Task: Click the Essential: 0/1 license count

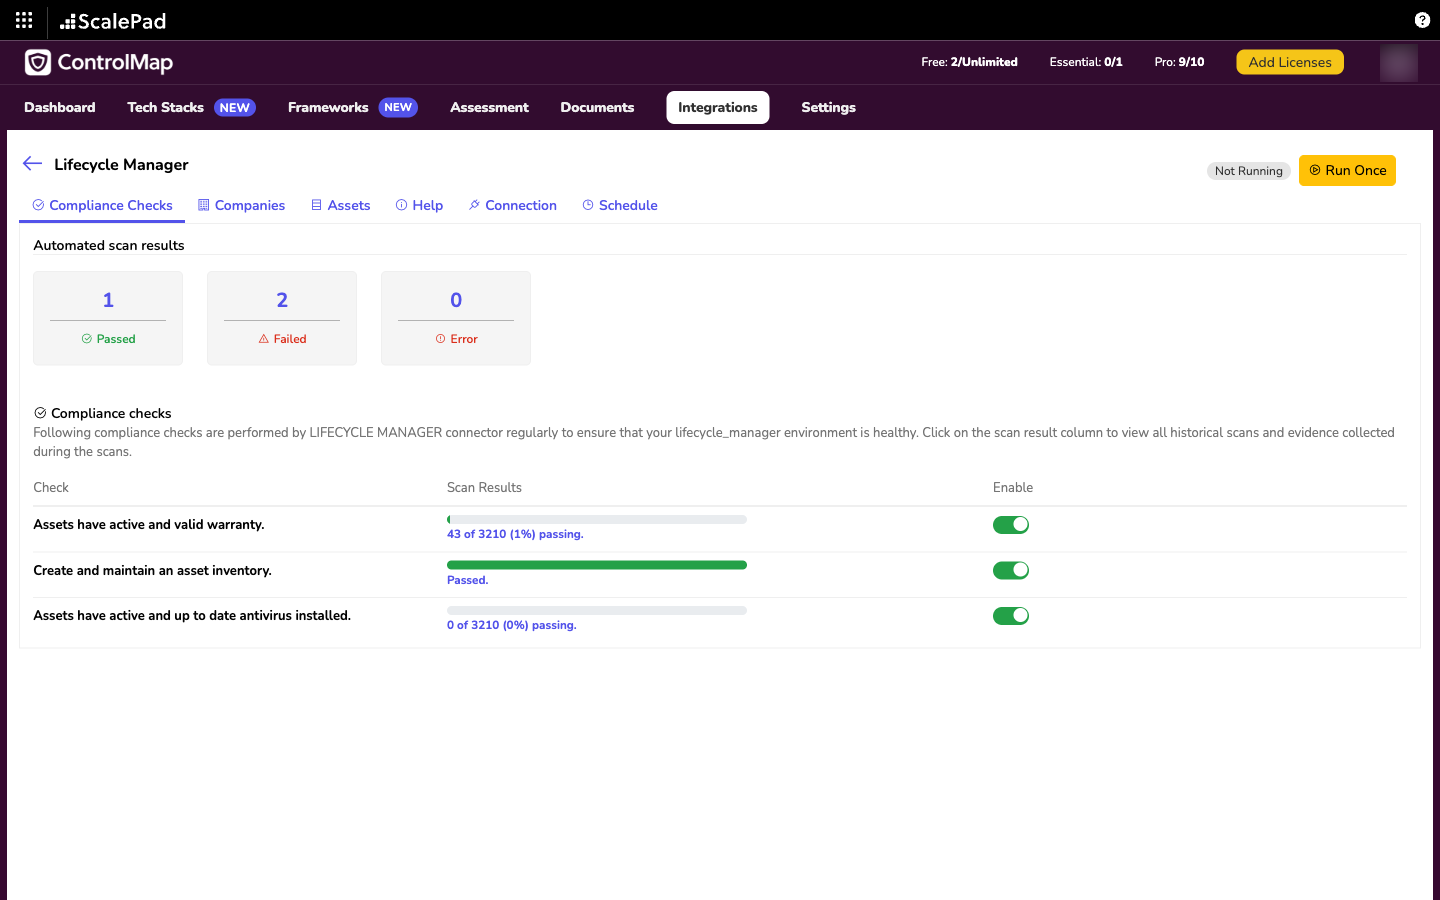Action: (1086, 62)
